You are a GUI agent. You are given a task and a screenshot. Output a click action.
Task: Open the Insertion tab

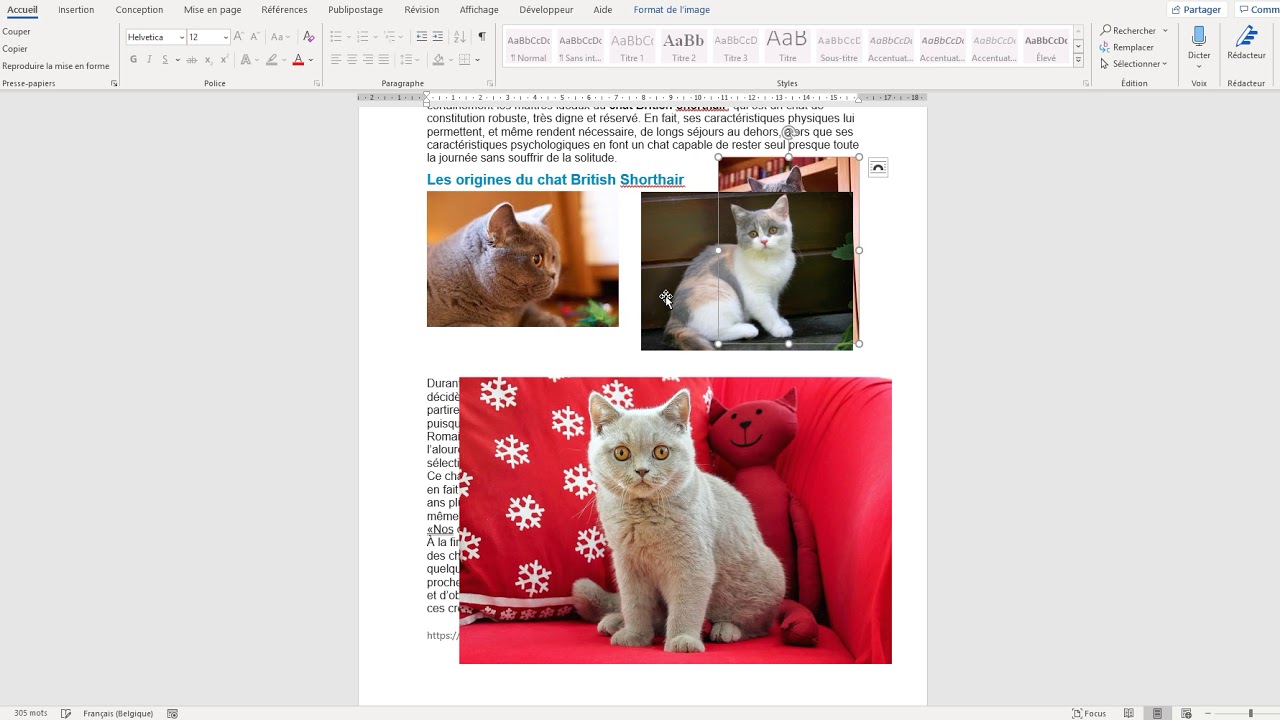tap(76, 10)
